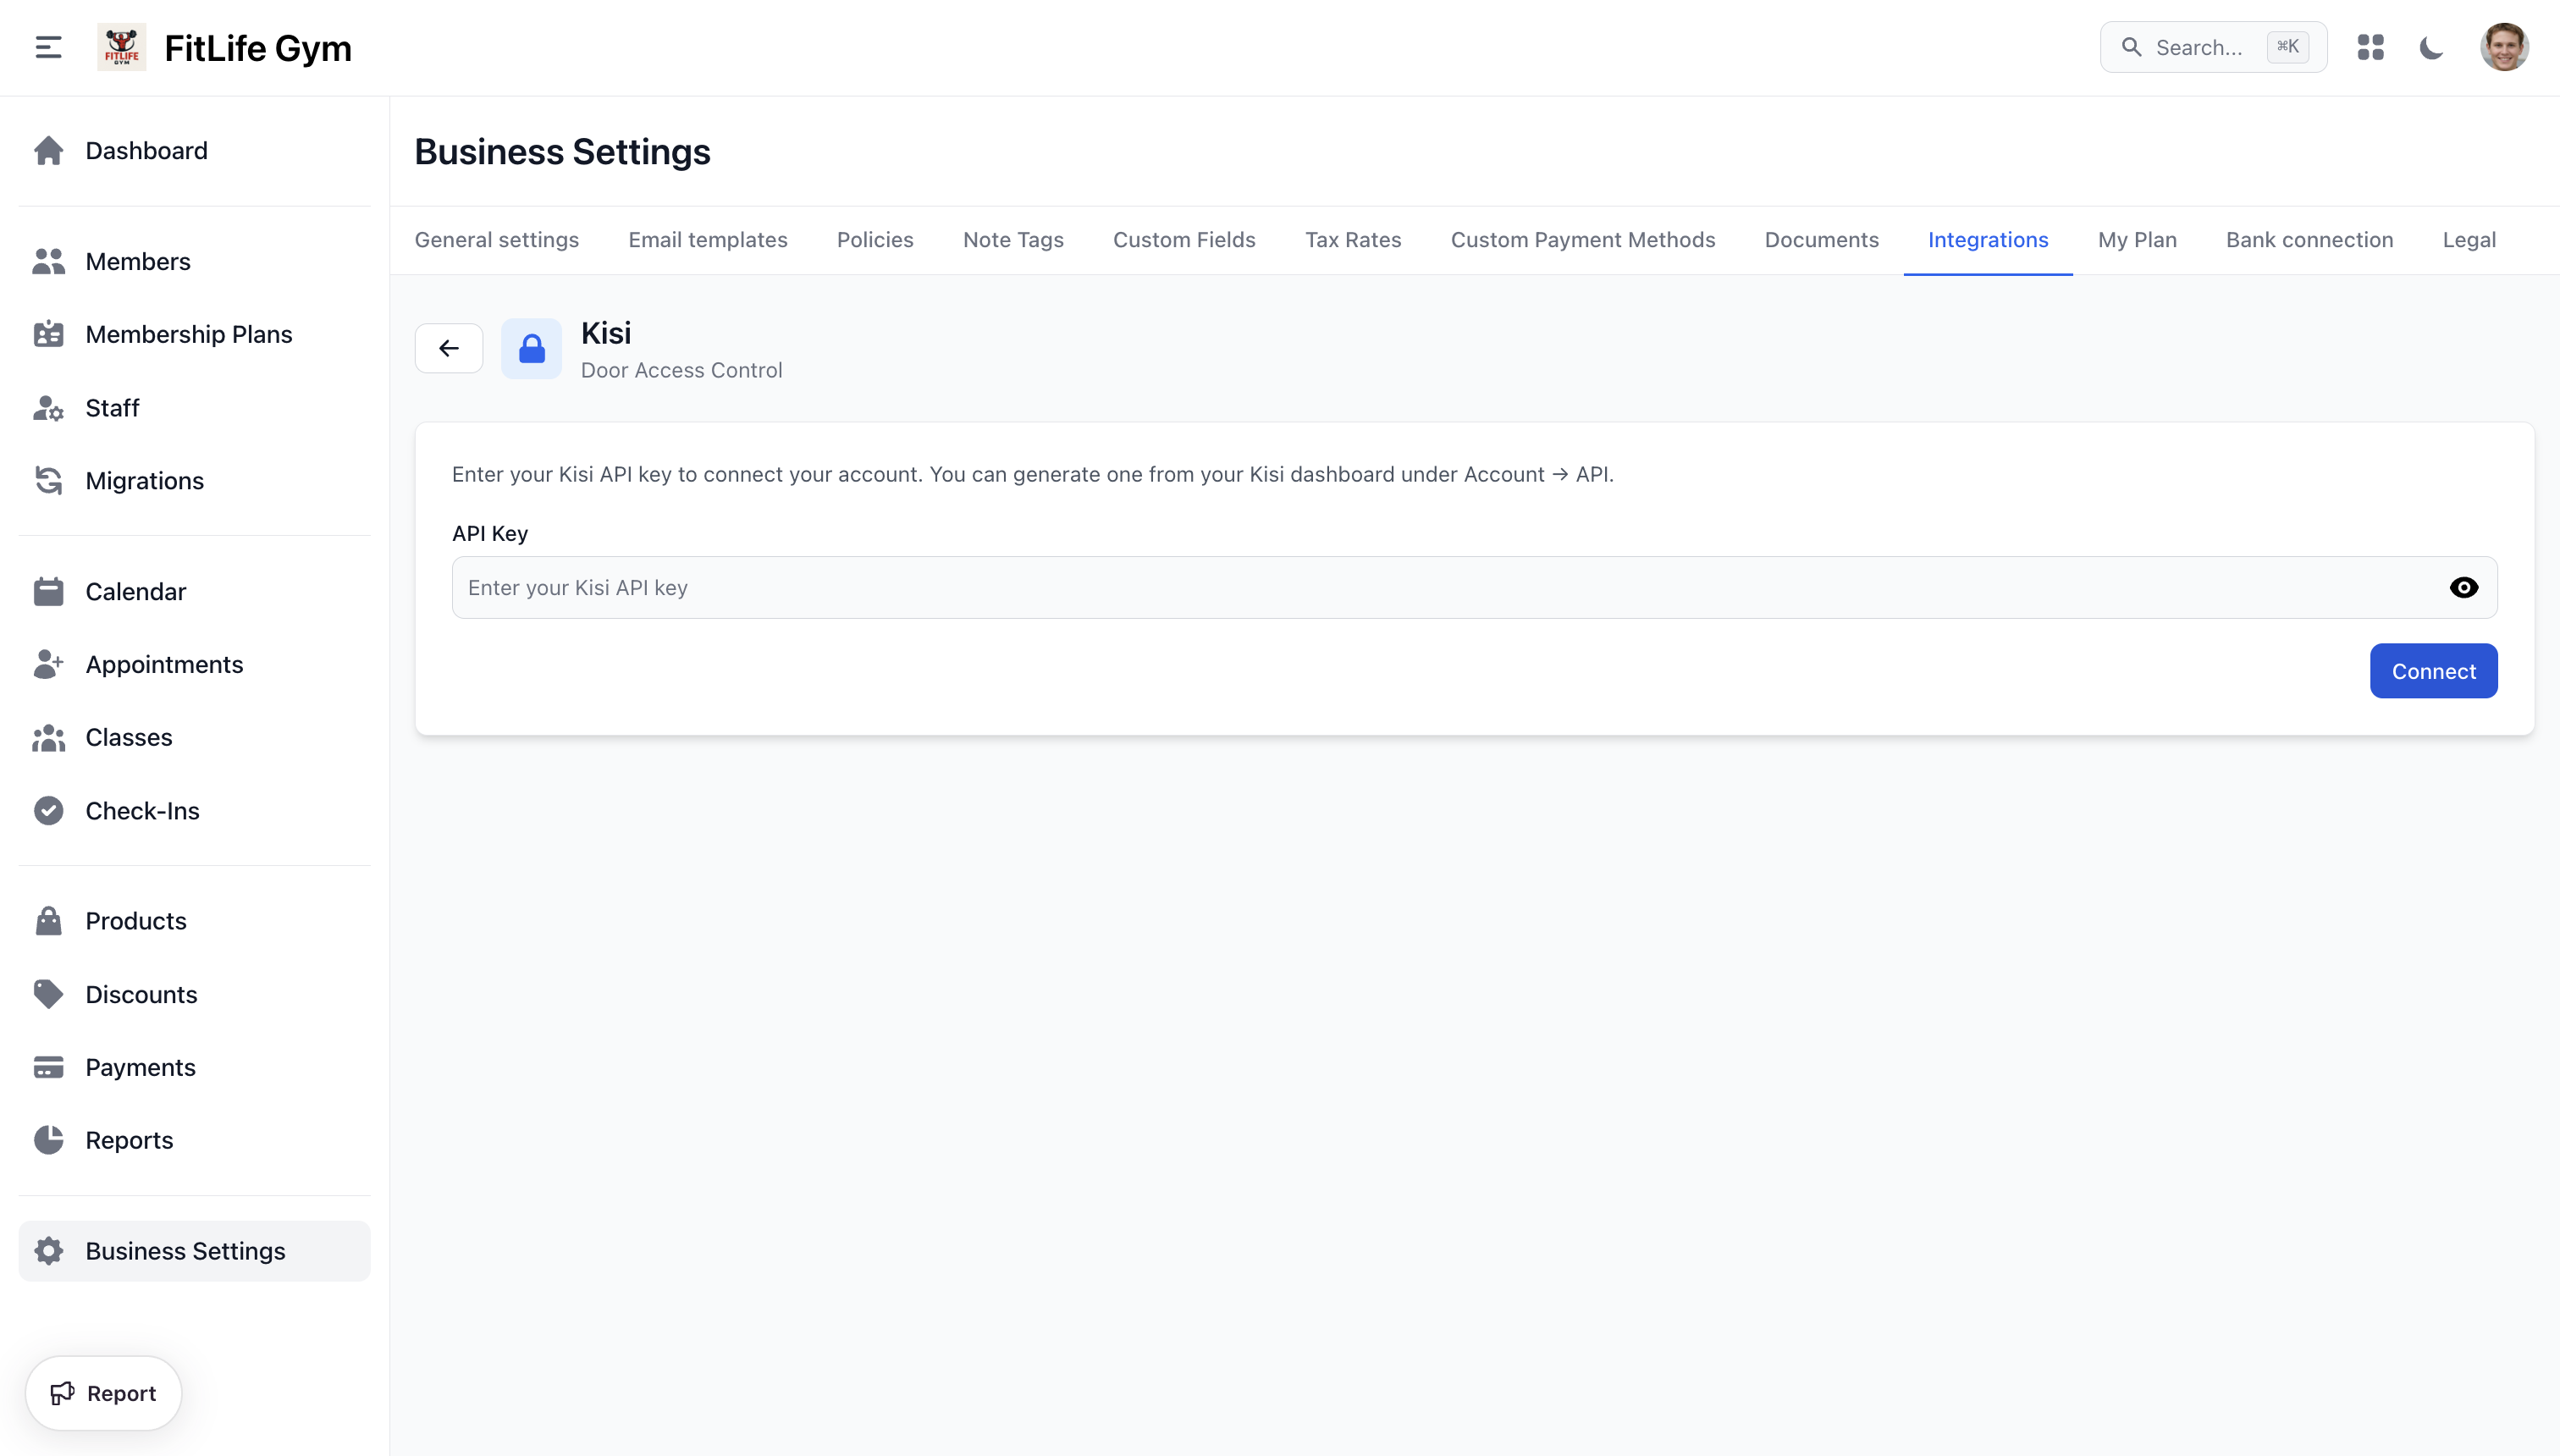
Task: Open the Dashboard from the sidebar
Action: click(x=146, y=150)
